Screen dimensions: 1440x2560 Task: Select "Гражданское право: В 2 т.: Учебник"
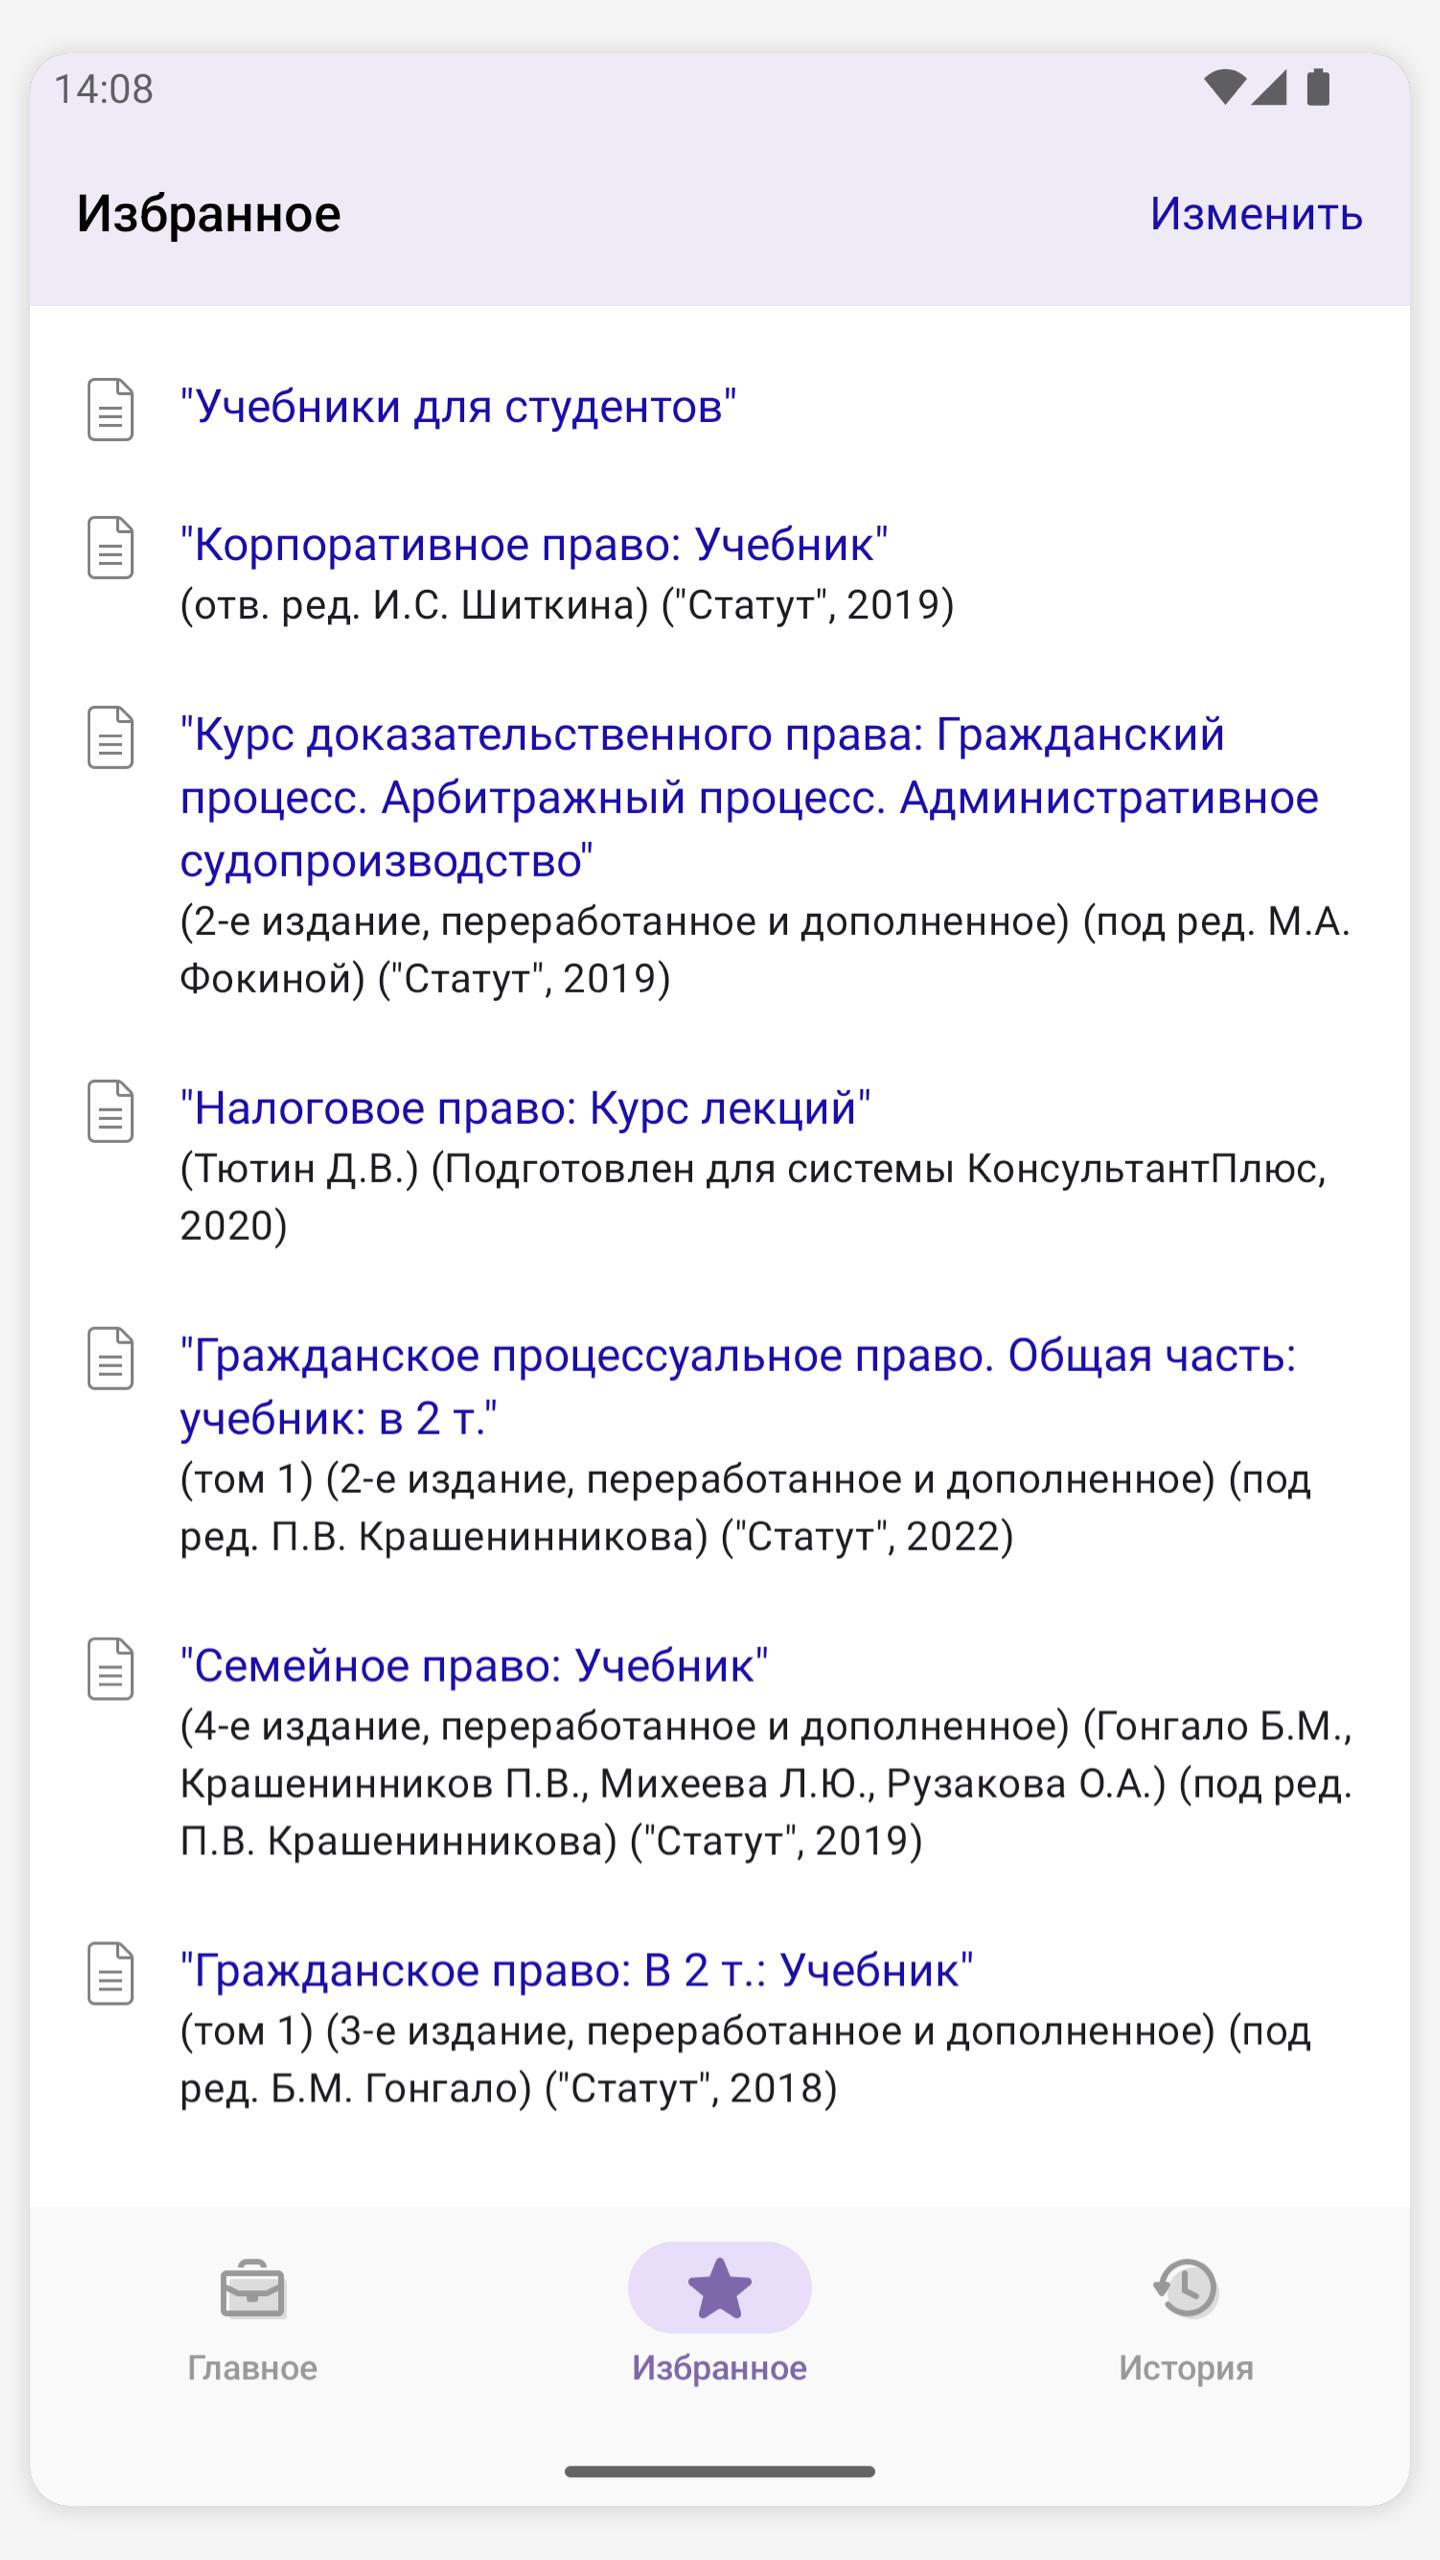click(x=576, y=1971)
